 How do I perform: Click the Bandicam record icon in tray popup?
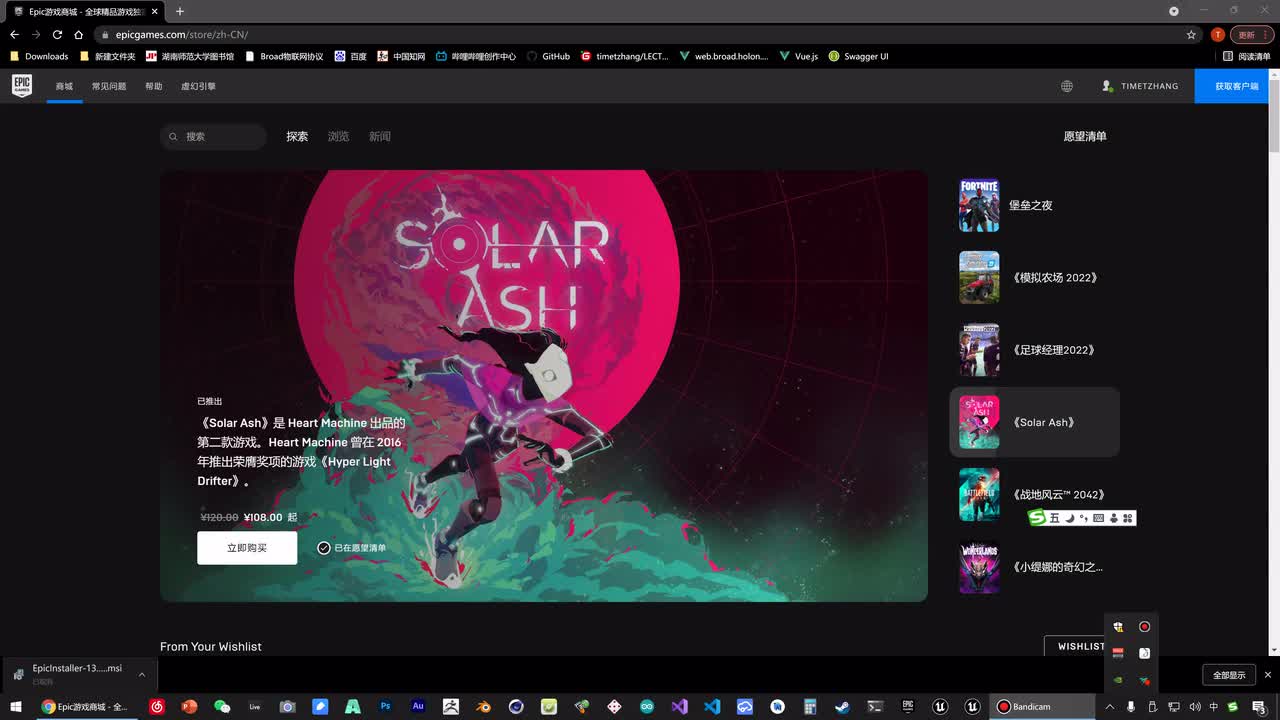pos(1145,627)
